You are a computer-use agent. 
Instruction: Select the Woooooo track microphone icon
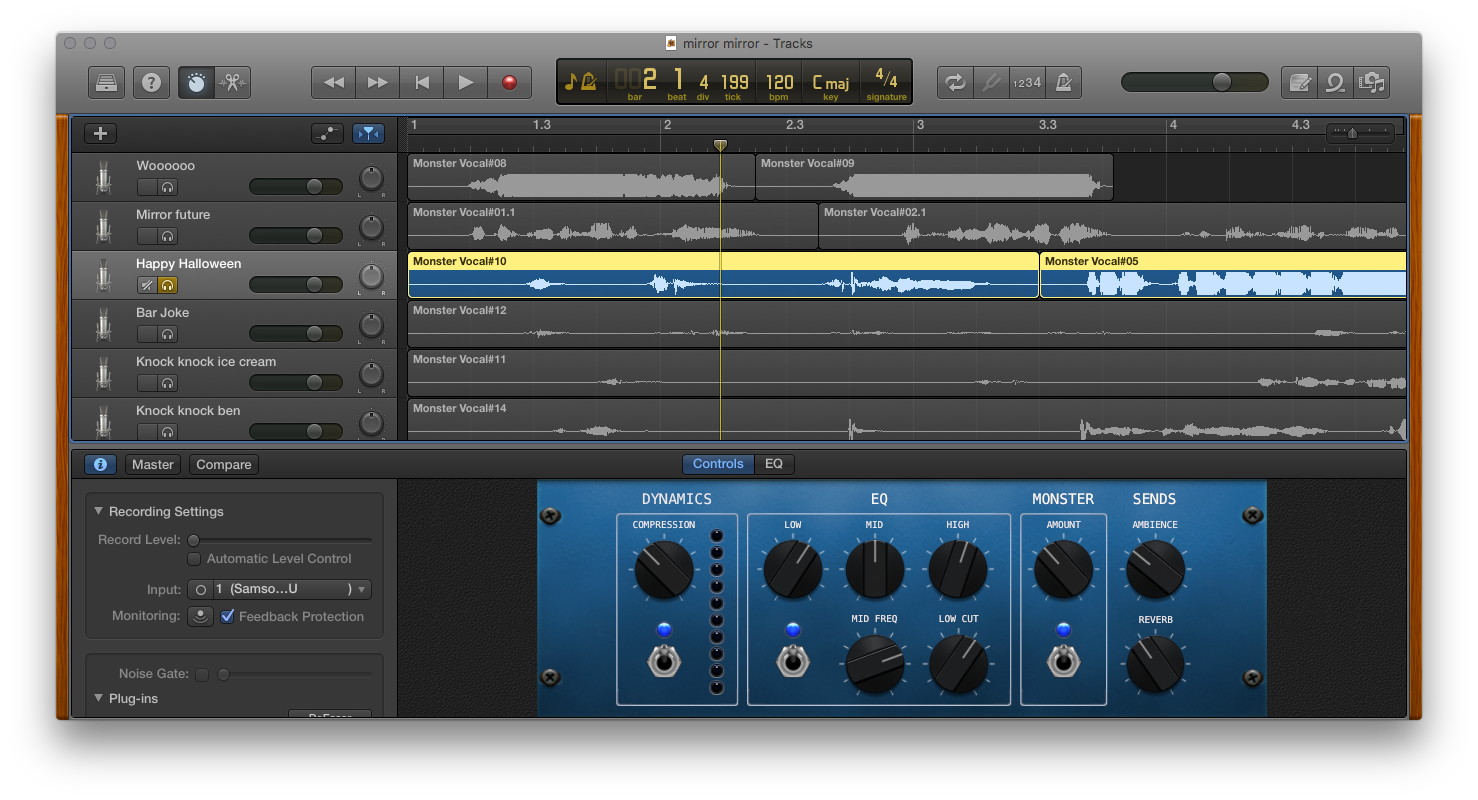[x=103, y=178]
